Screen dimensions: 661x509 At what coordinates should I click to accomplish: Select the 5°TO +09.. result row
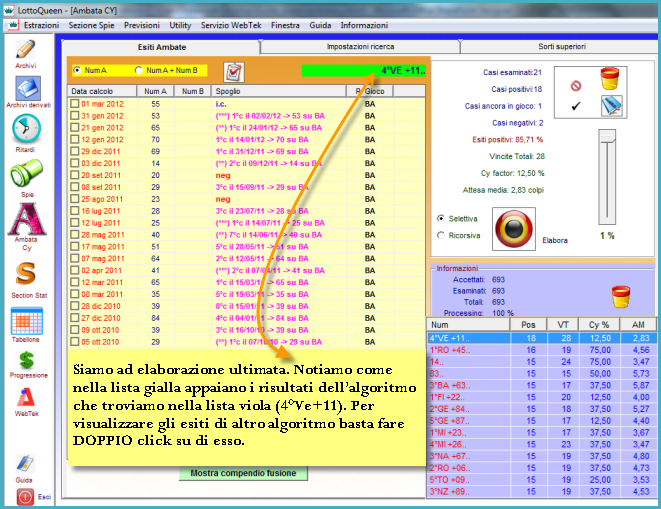pos(542,480)
